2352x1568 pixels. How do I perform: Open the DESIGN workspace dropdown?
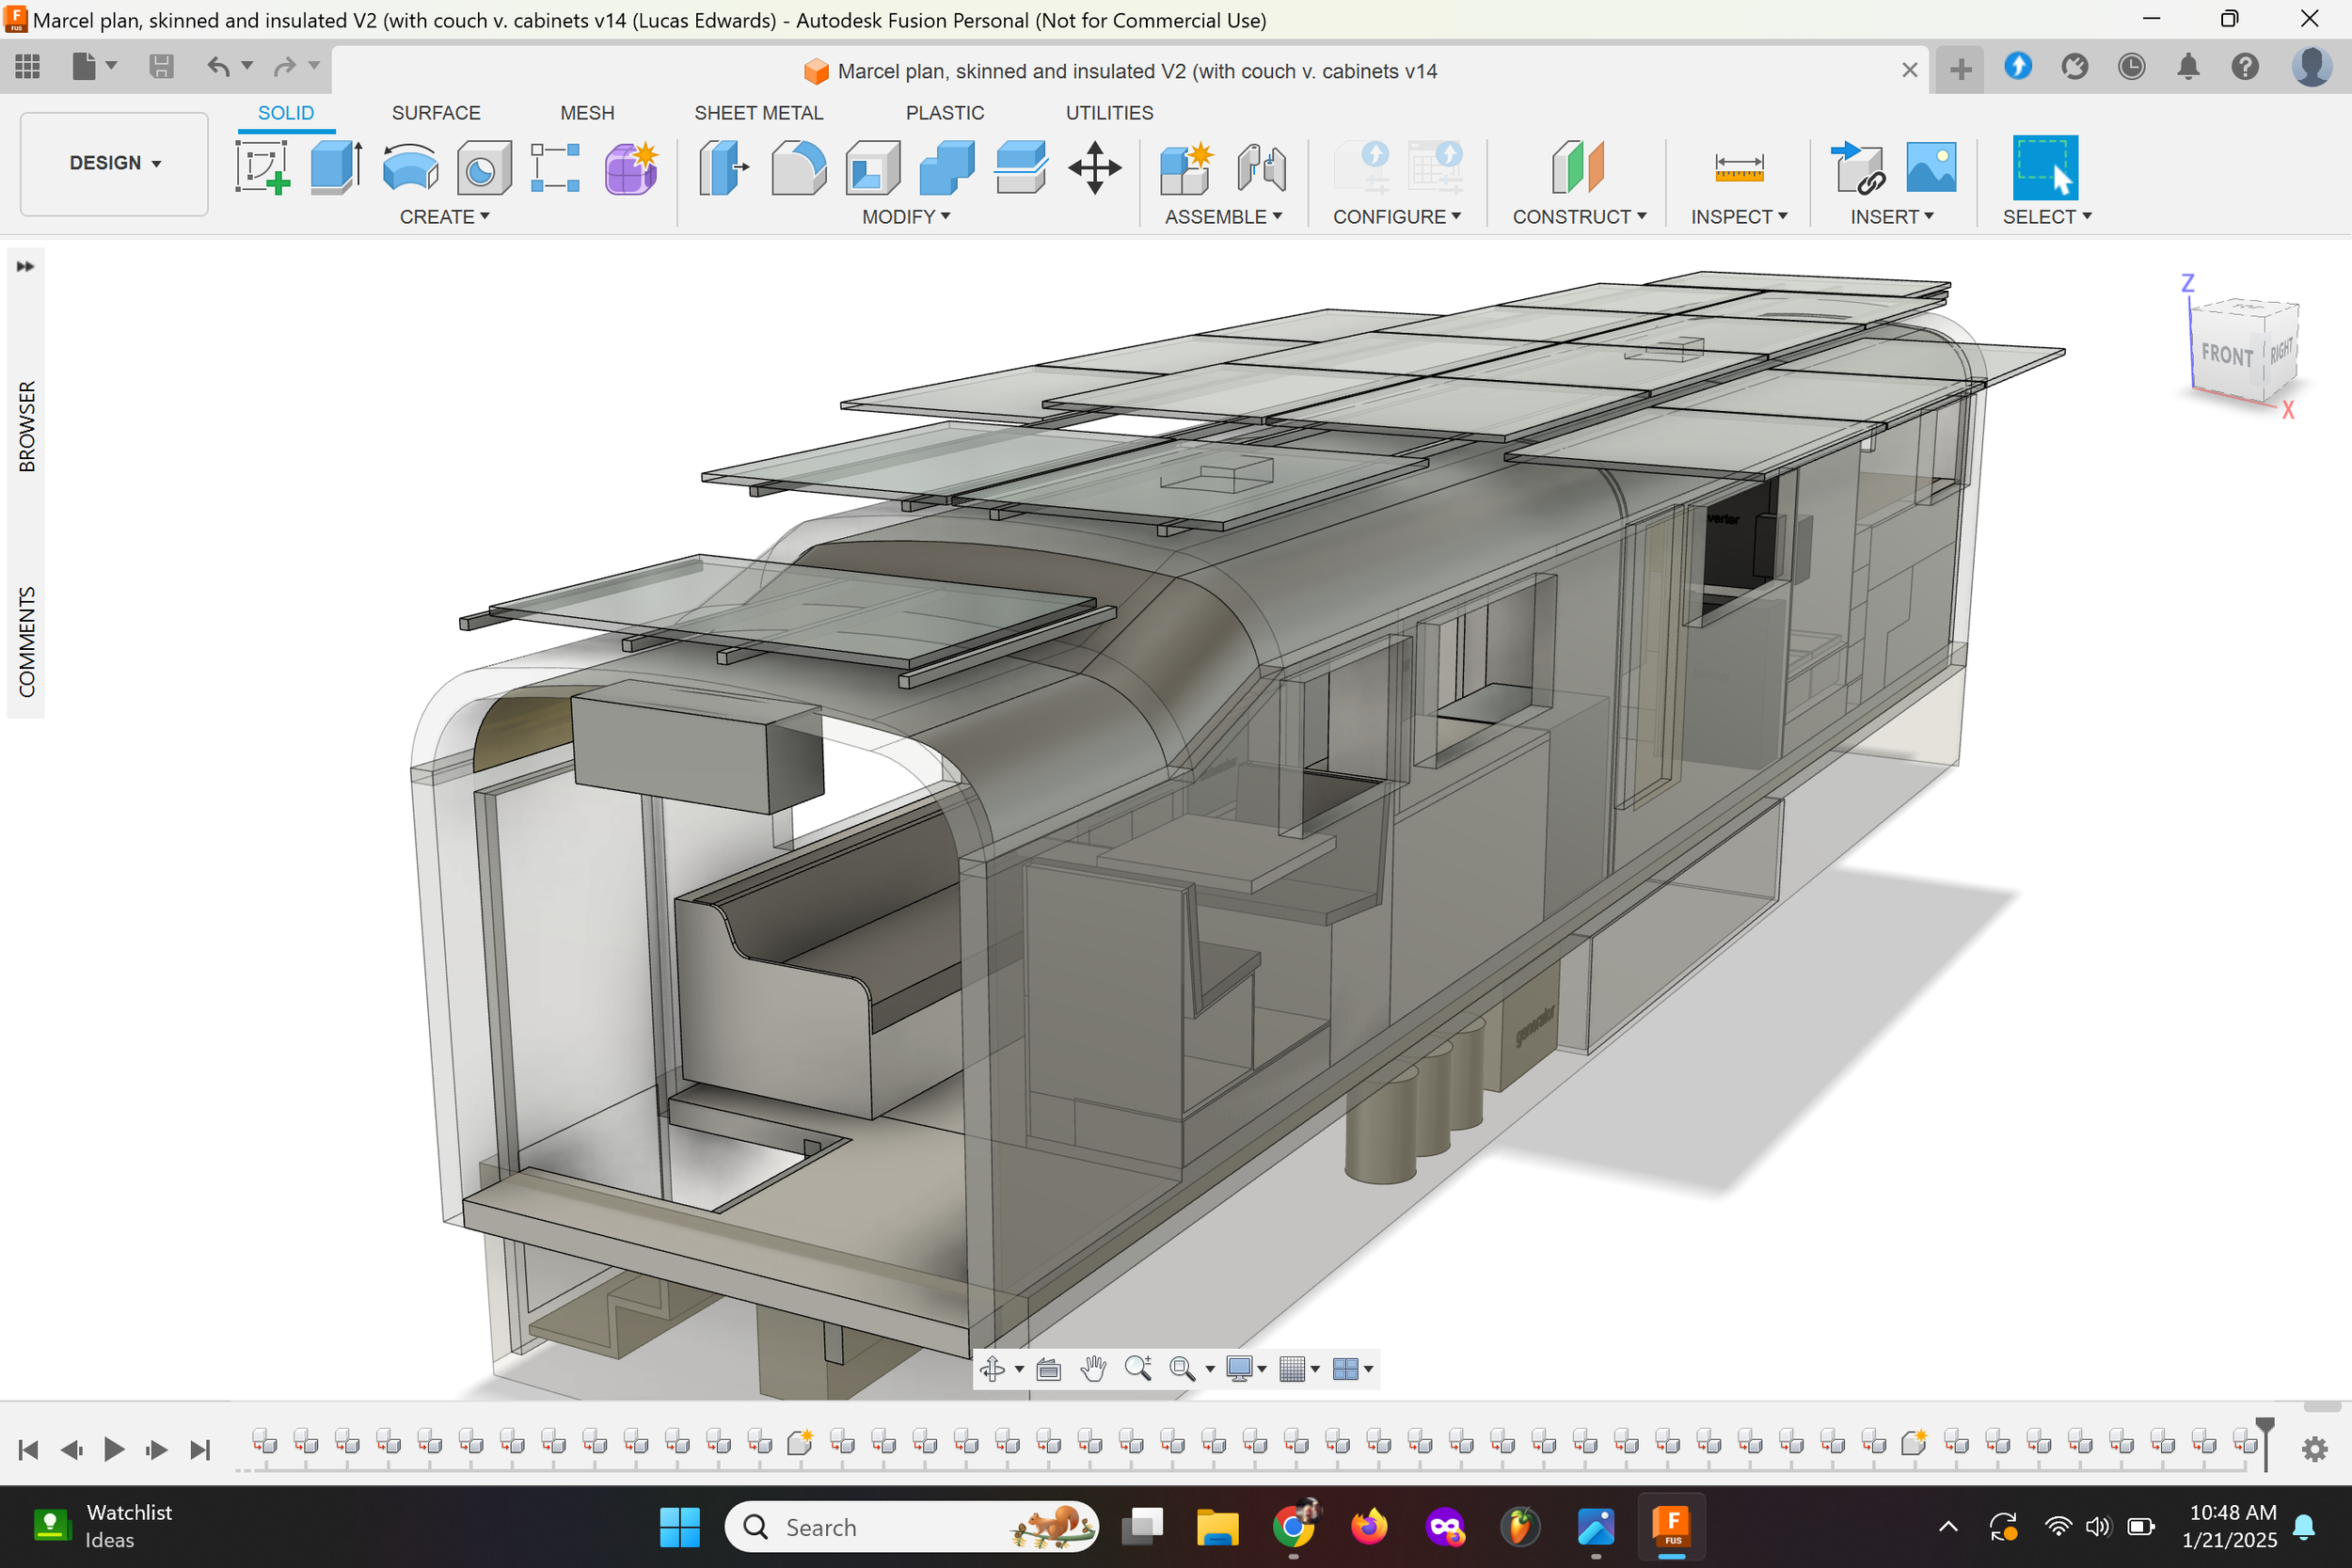coord(114,163)
